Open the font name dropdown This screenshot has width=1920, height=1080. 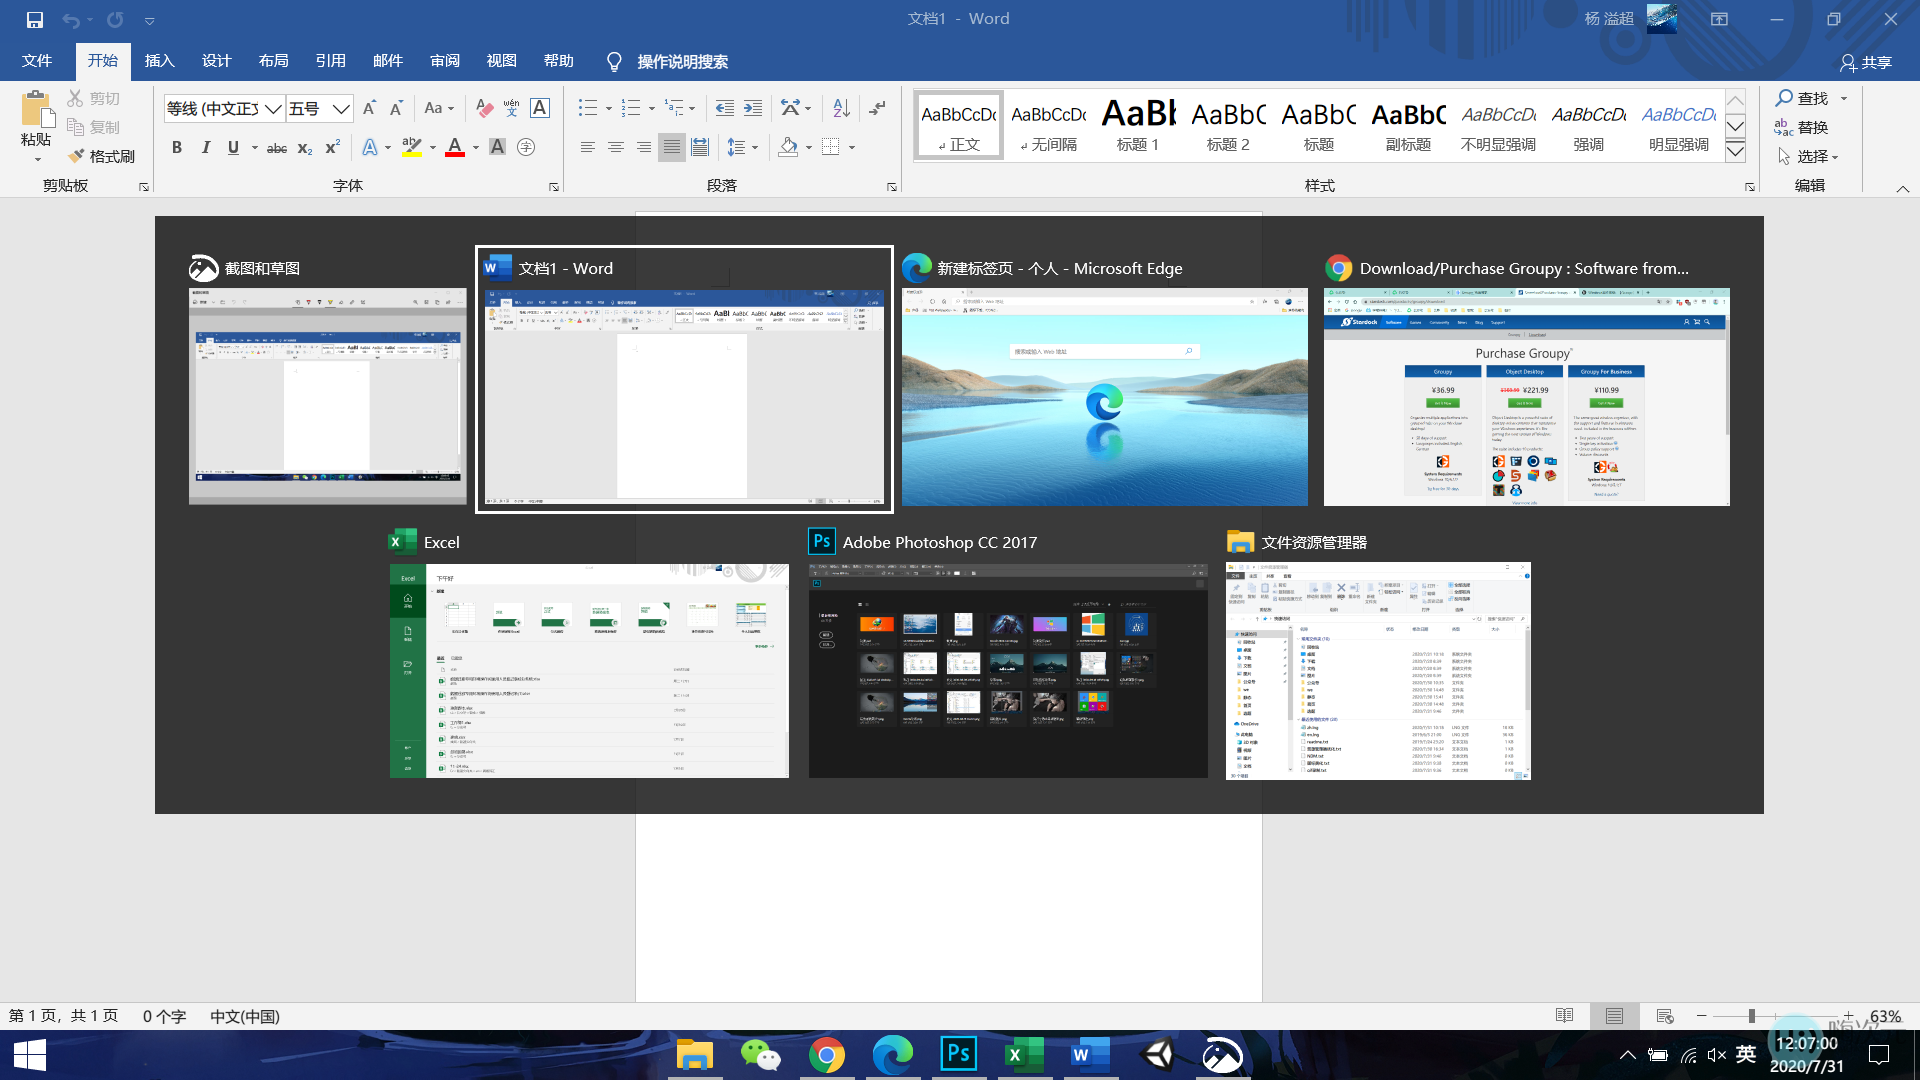click(x=272, y=108)
